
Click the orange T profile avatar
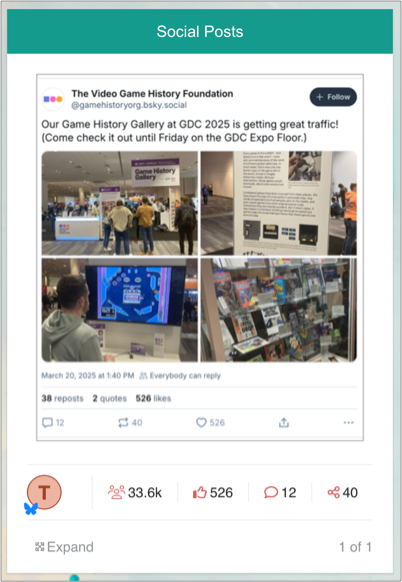click(44, 492)
